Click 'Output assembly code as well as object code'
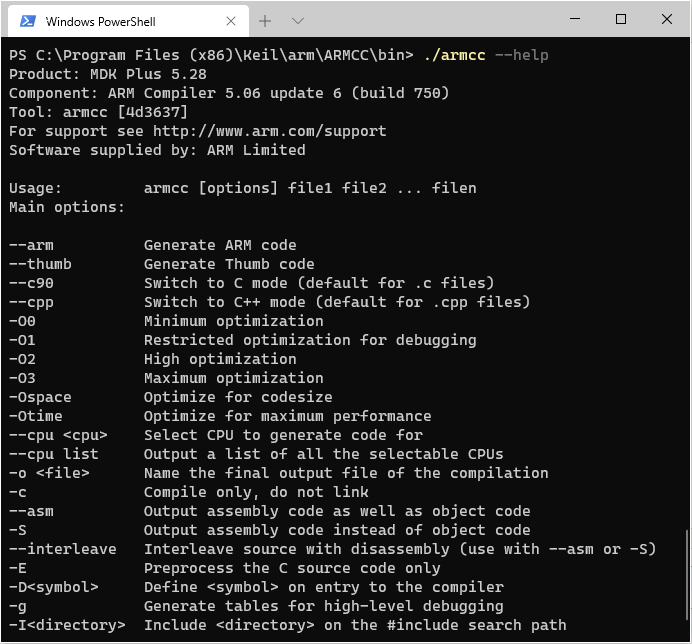The image size is (692, 644). 337,511
